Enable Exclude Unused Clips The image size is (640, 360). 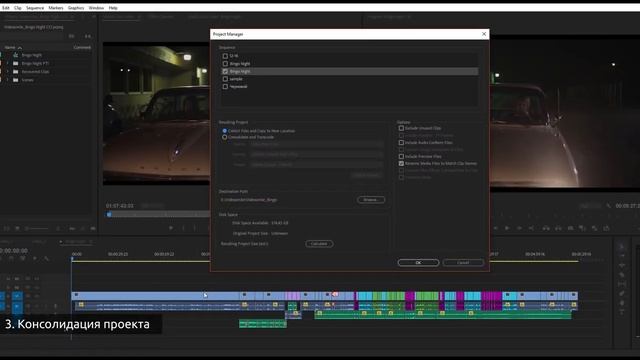(401, 128)
